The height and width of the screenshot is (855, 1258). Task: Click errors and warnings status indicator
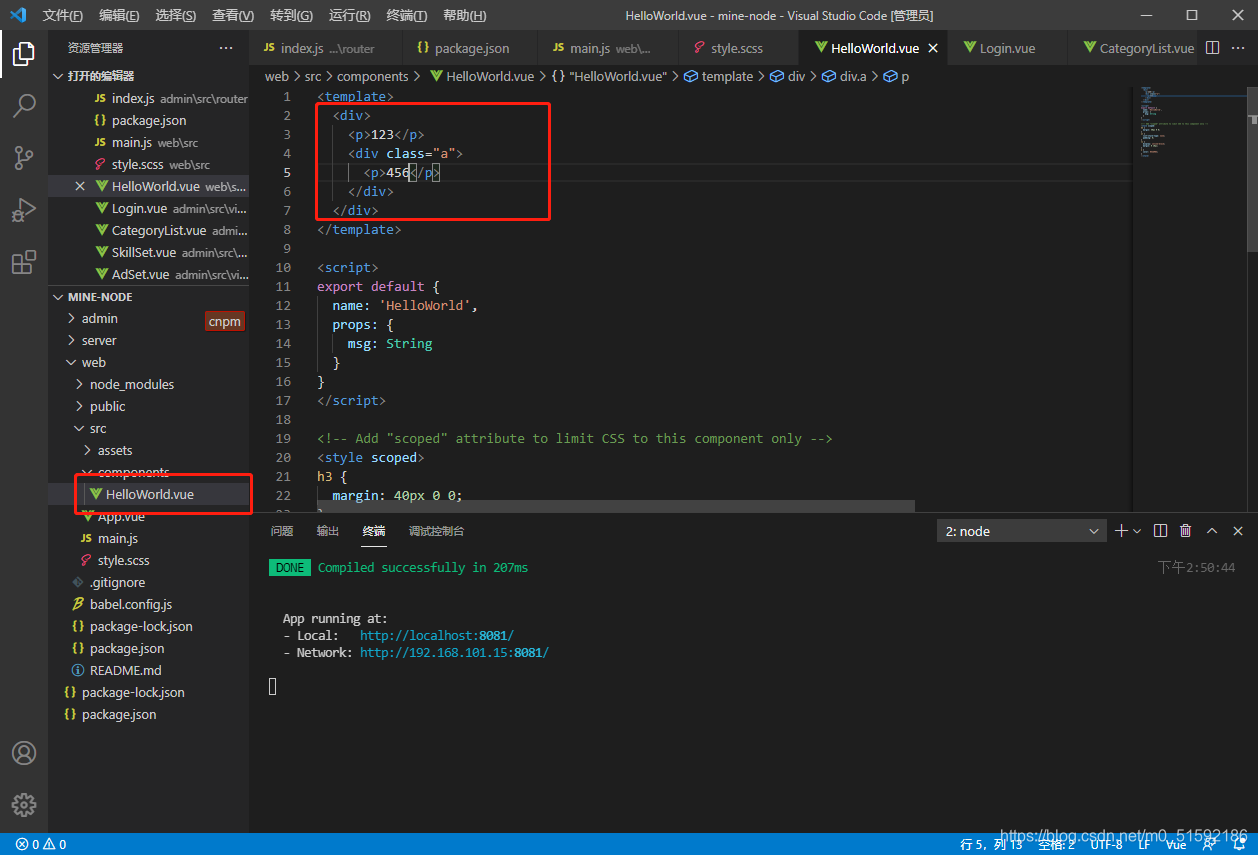40,844
